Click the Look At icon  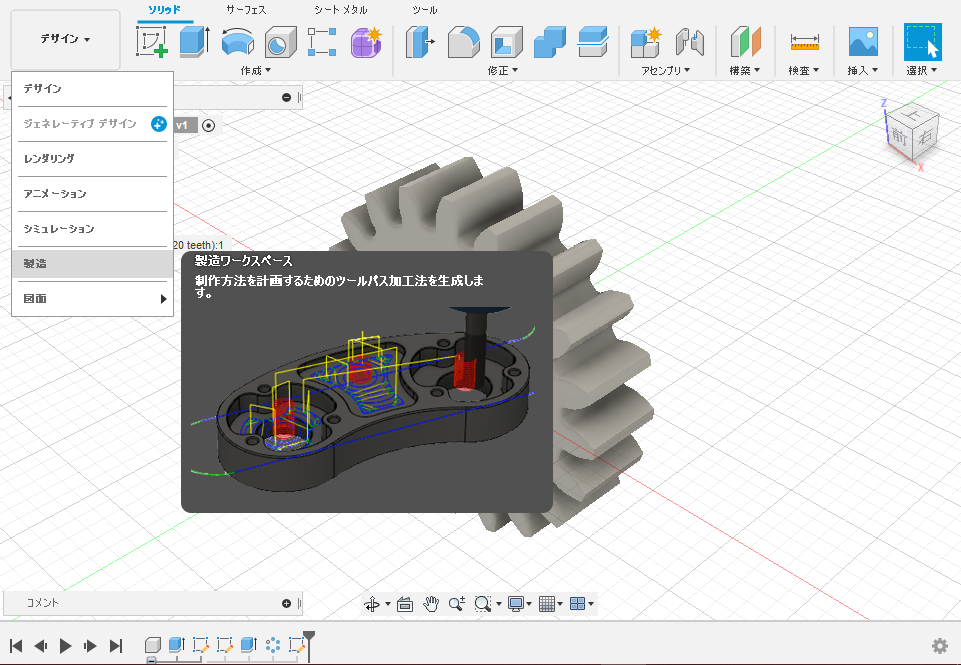pyautogui.click(x=405, y=604)
